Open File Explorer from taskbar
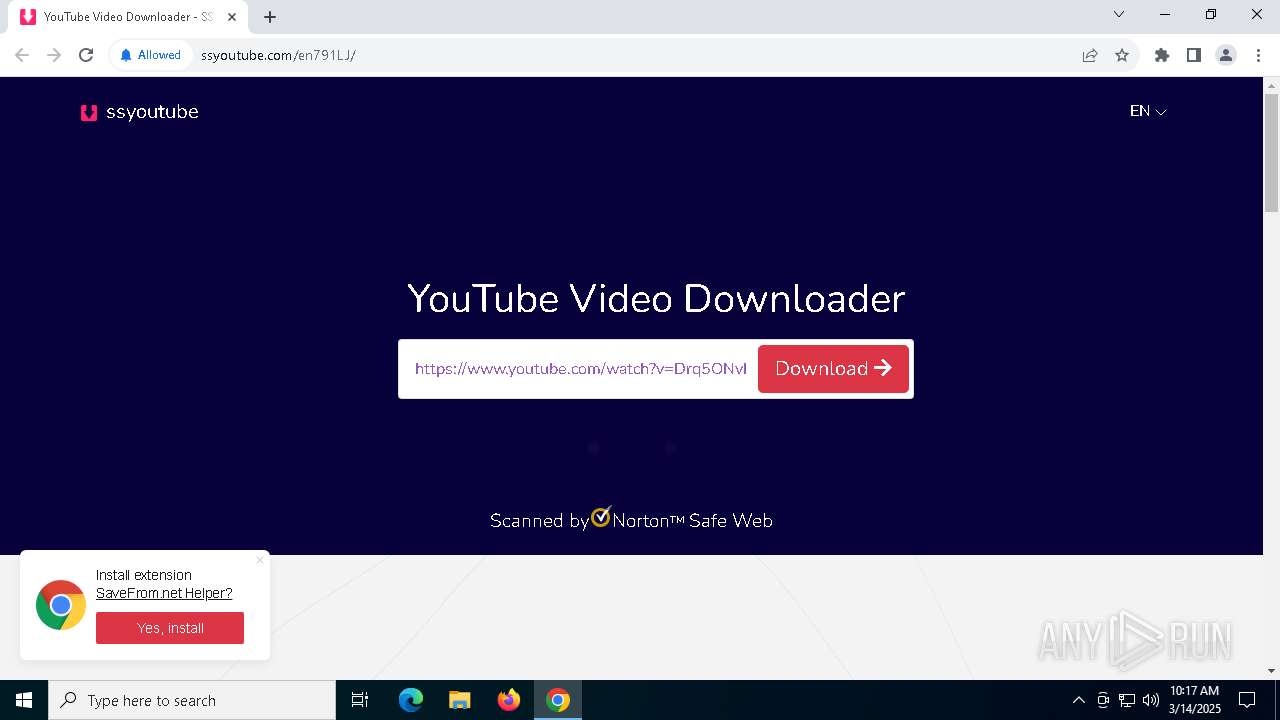The height and width of the screenshot is (720, 1280). coord(460,700)
